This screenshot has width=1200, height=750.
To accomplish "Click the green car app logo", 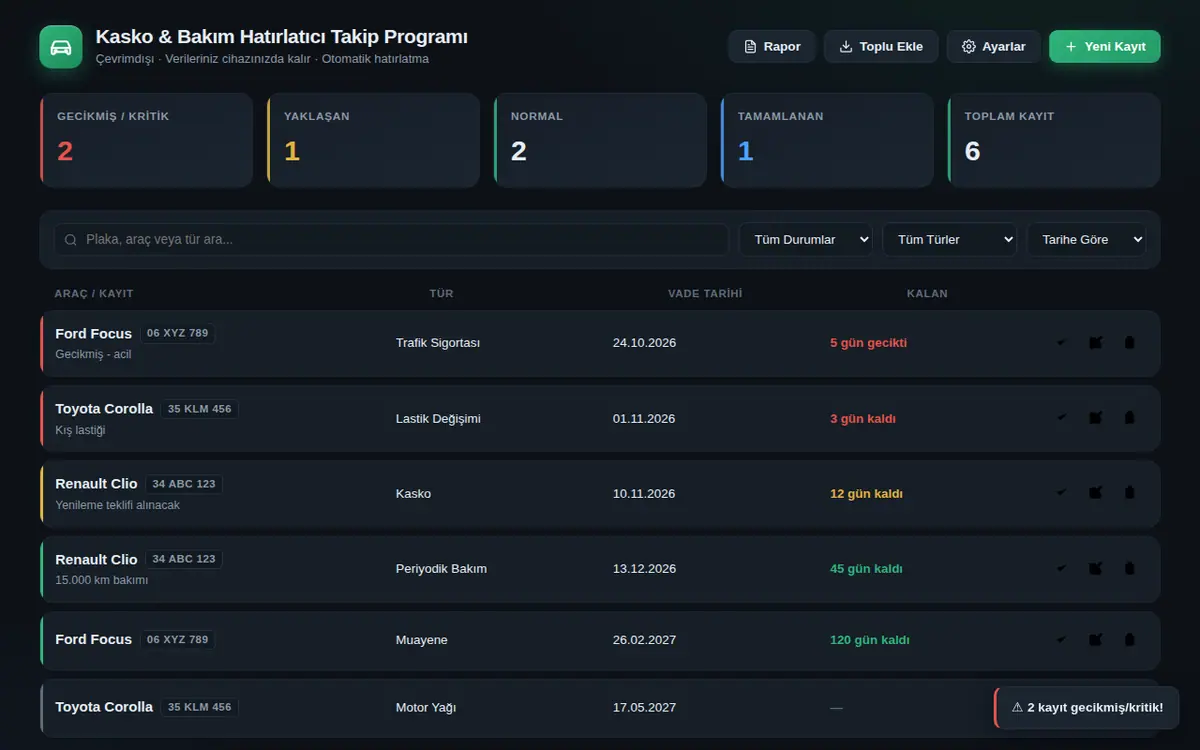I will point(61,47).
